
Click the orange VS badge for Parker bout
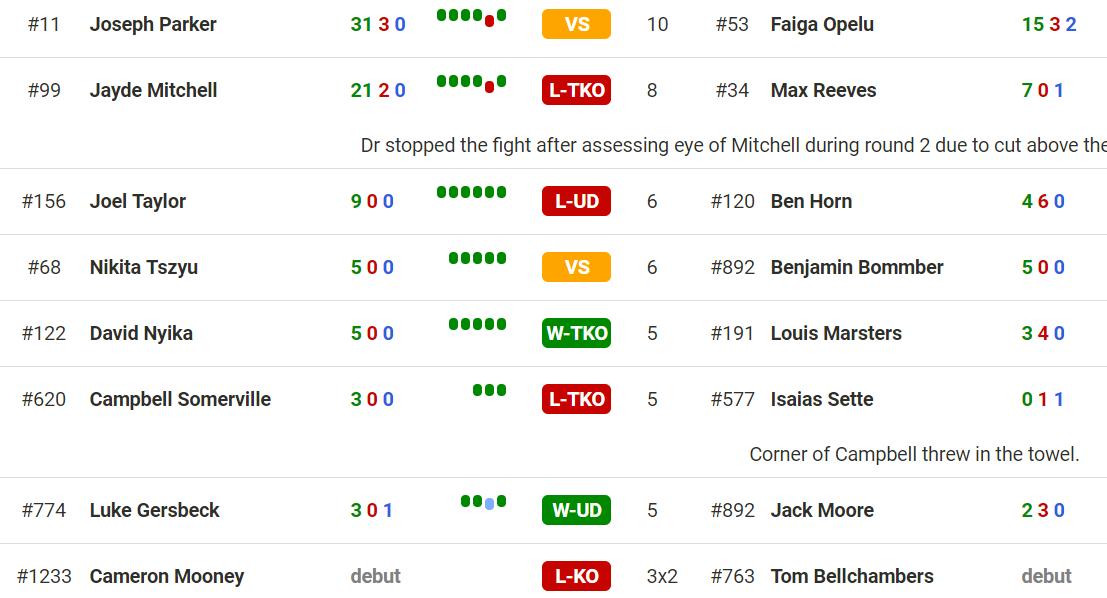(x=576, y=24)
